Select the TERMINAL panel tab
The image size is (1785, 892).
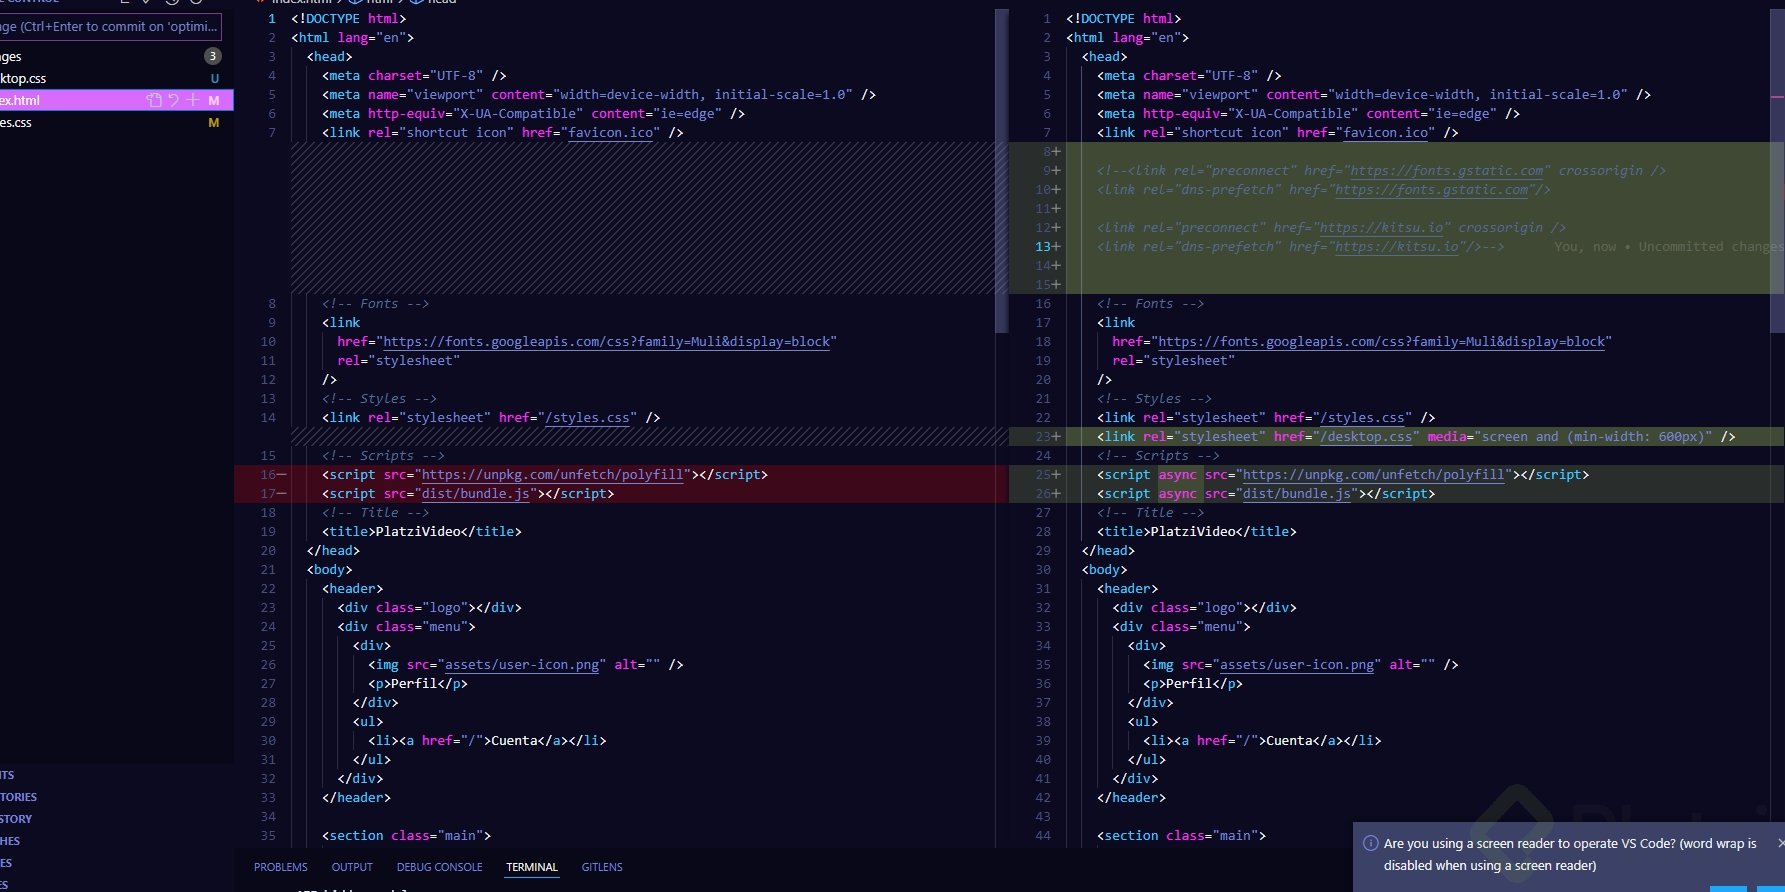coord(532,867)
